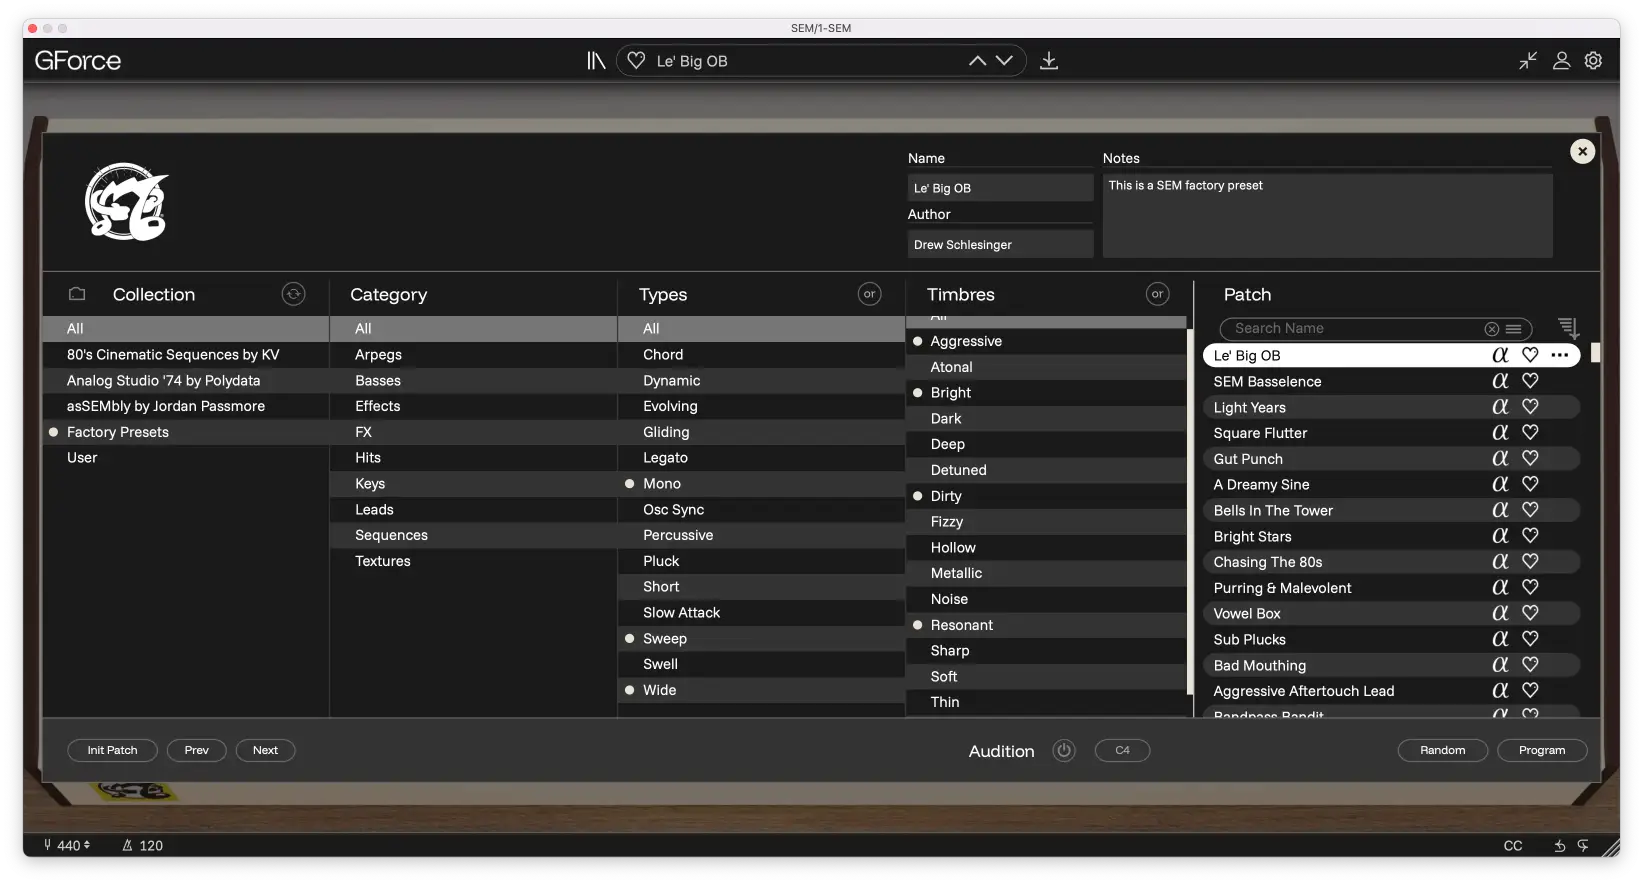Click the Random button
The width and height of the screenshot is (1643, 884).
tap(1442, 751)
